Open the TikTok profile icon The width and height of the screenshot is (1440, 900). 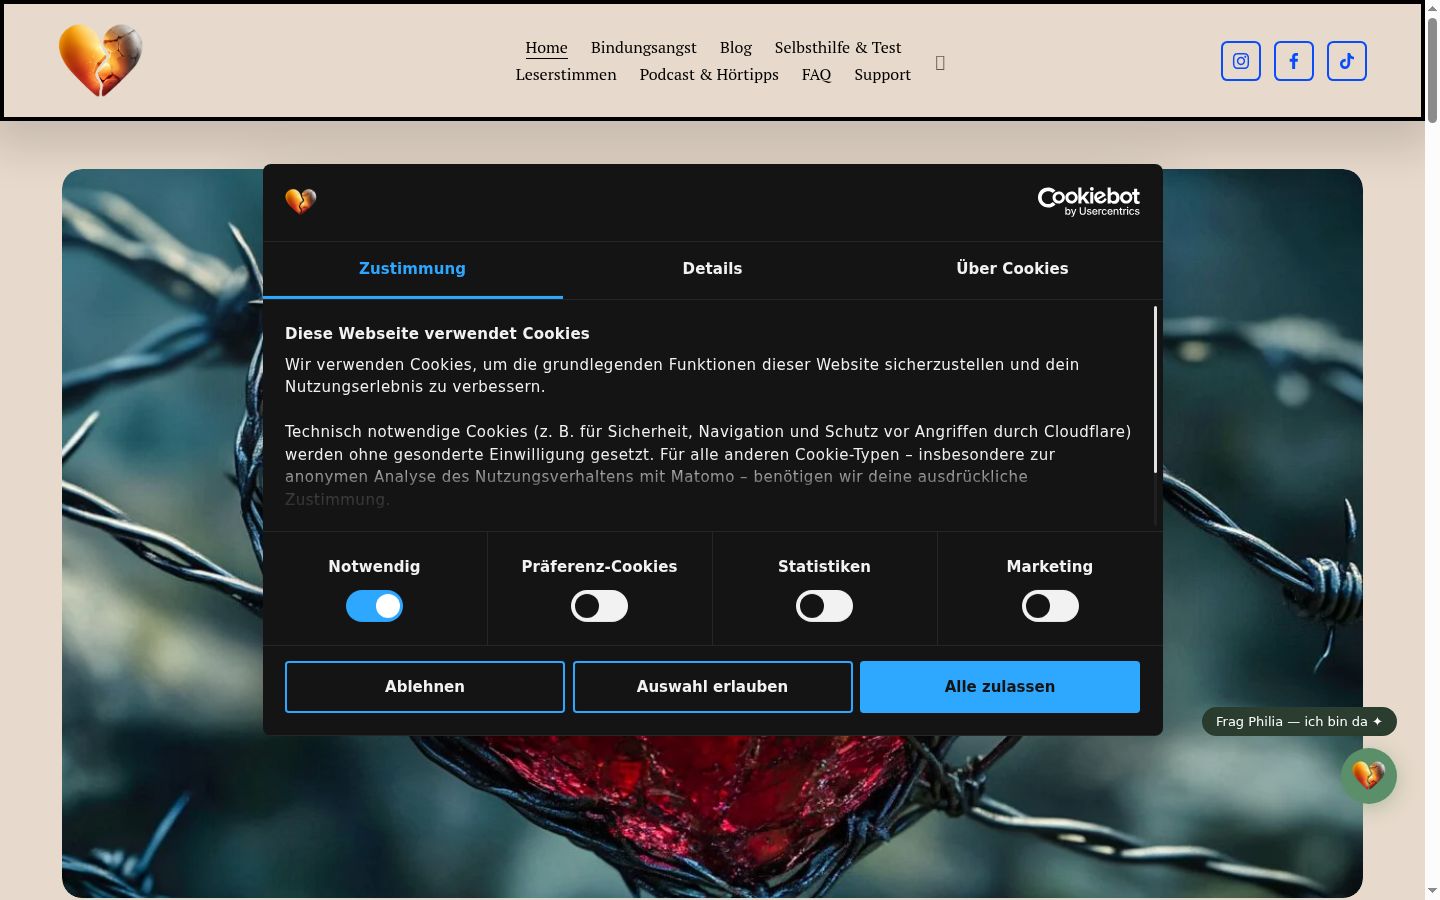click(x=1347, y=61)
